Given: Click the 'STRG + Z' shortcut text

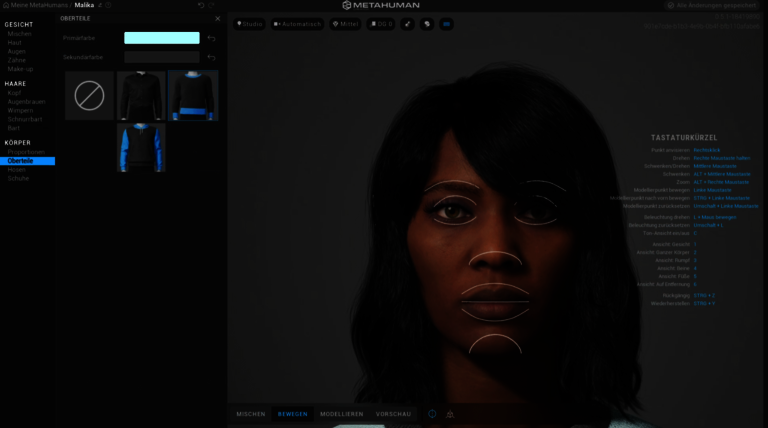Looking at the screenshot, I should pyautogui.click(x=704, y=296).
